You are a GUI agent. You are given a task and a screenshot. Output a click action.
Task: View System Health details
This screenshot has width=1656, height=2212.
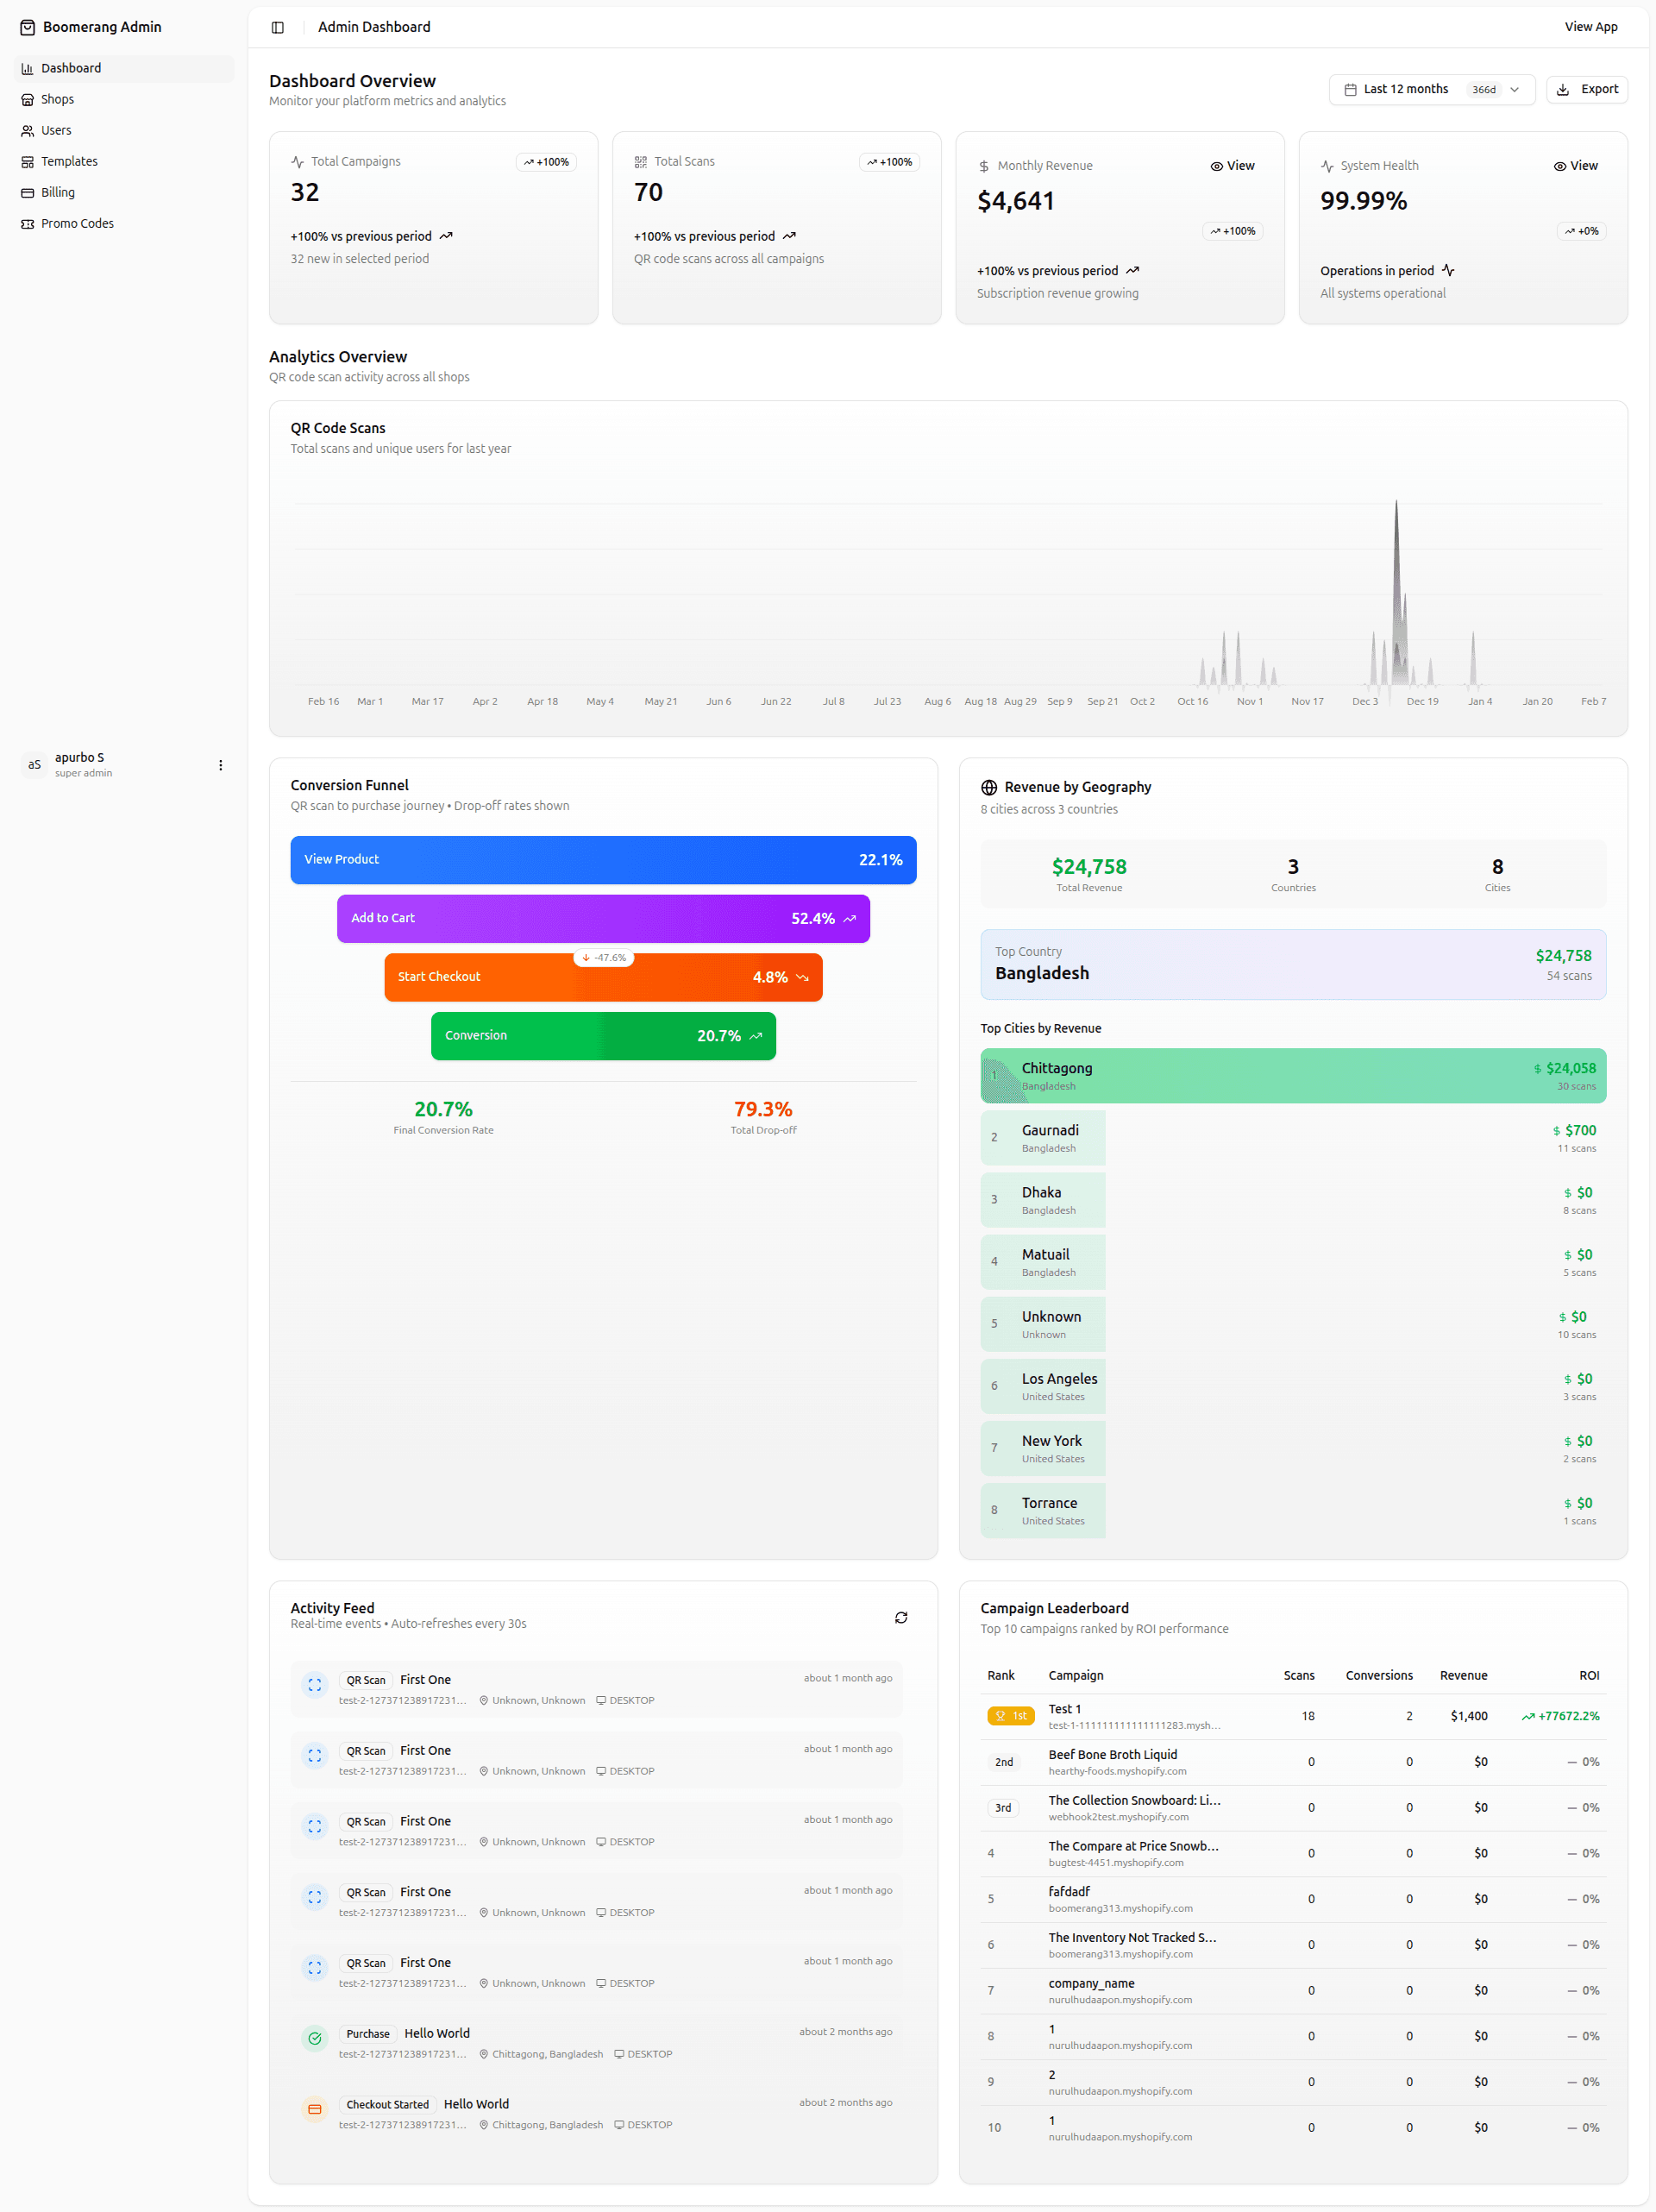point(1575,166)
